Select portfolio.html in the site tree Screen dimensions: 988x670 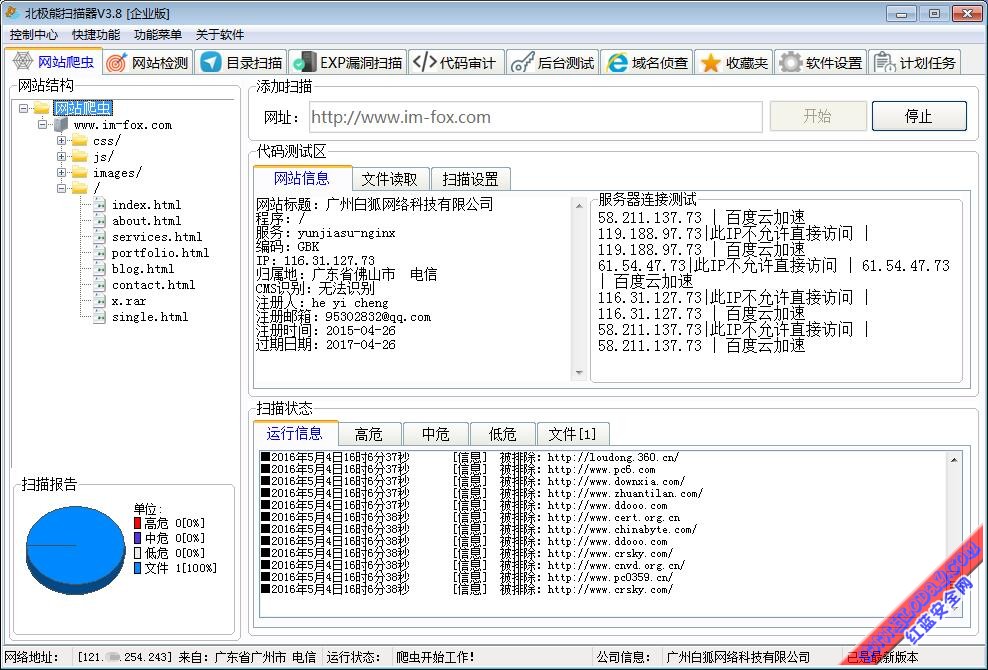click(161, 253)
